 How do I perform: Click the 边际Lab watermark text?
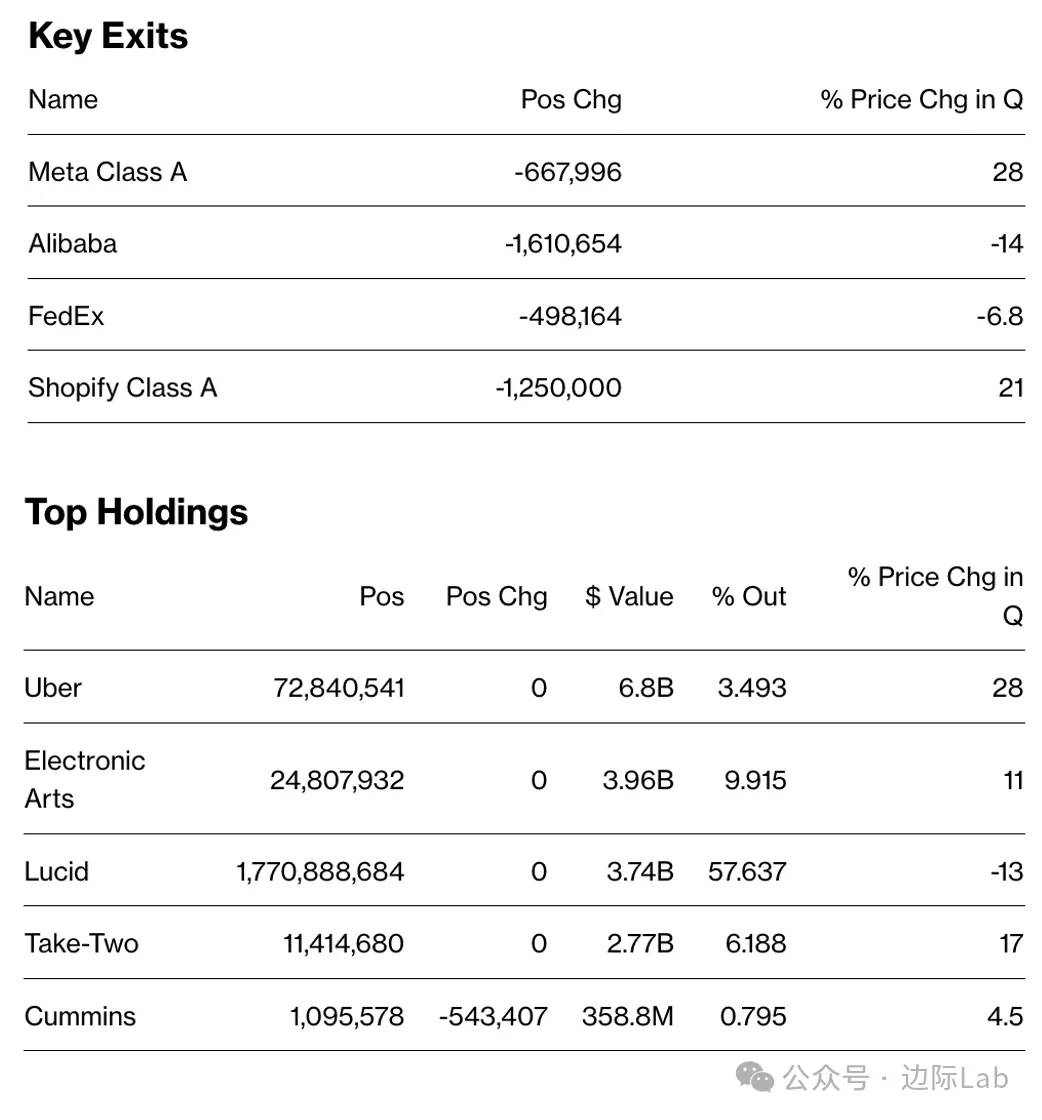click(954, 1078)
